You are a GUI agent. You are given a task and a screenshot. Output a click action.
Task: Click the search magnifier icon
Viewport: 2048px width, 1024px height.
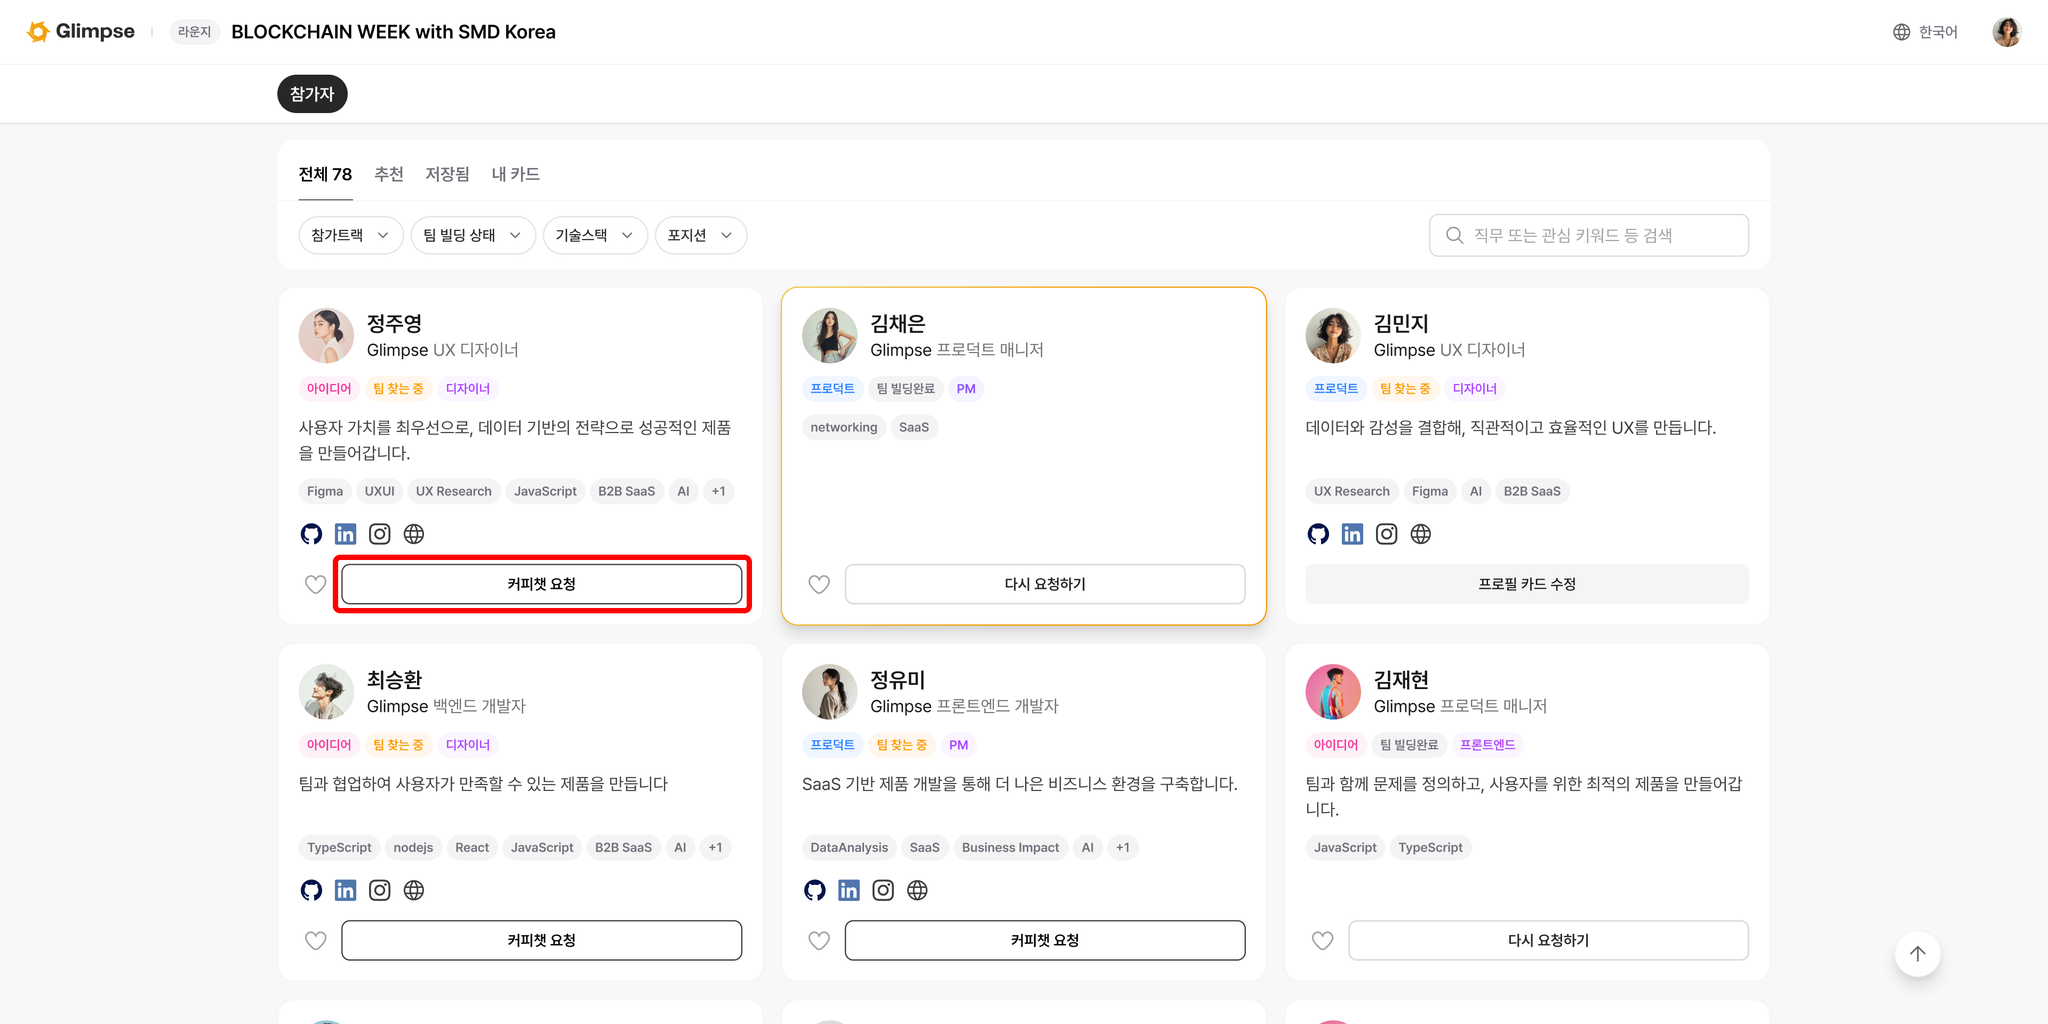click(x=1455, y=235)
